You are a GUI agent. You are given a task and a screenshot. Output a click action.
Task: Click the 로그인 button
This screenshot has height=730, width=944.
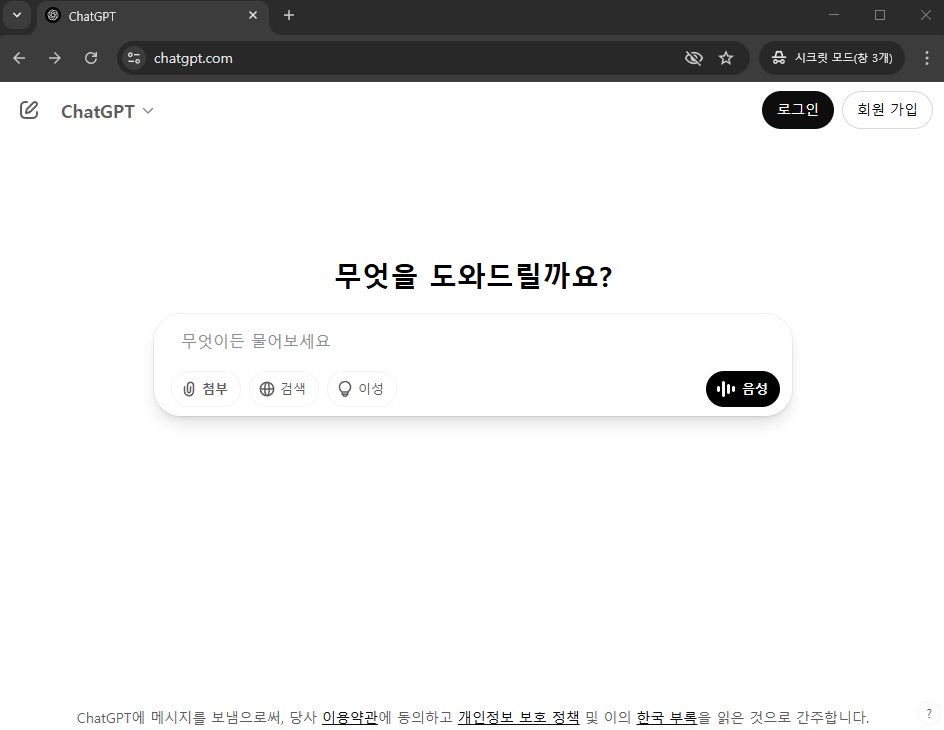(797, 110)
